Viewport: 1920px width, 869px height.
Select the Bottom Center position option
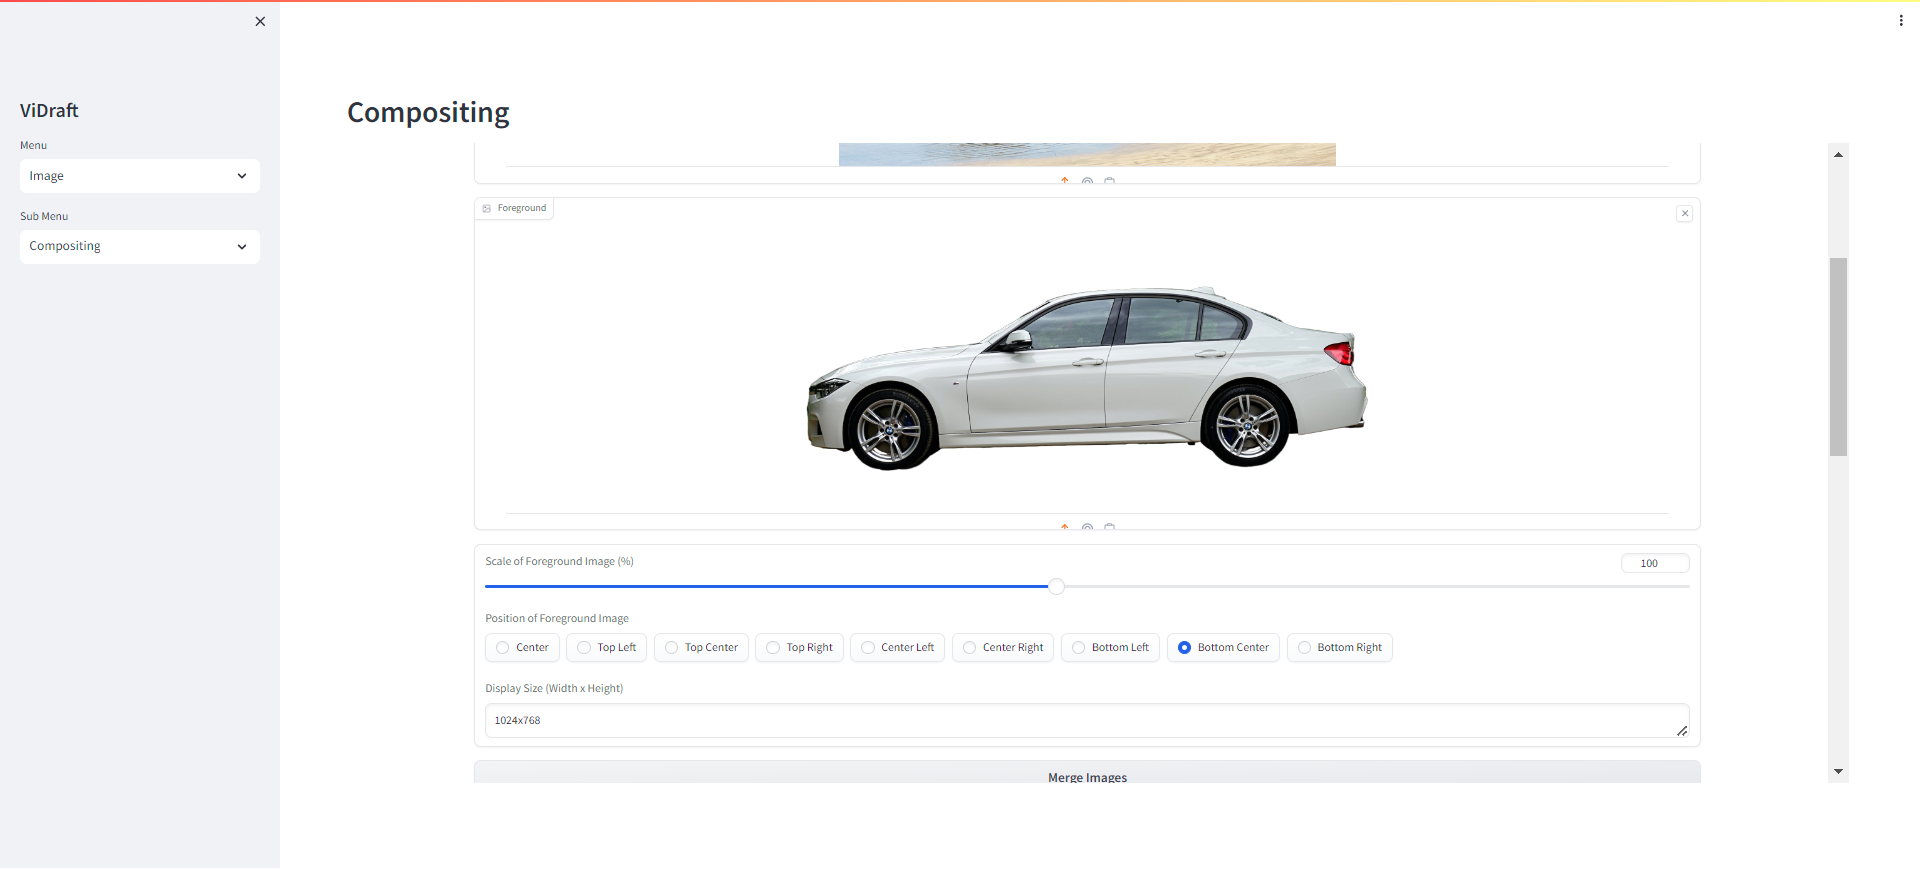click(1223, 648)
